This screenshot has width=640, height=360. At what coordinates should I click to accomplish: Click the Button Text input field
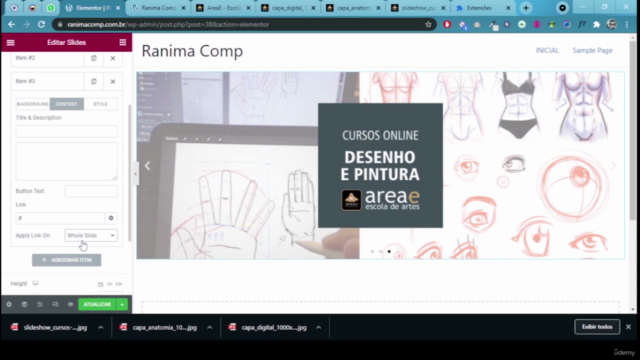coord(91,191)
